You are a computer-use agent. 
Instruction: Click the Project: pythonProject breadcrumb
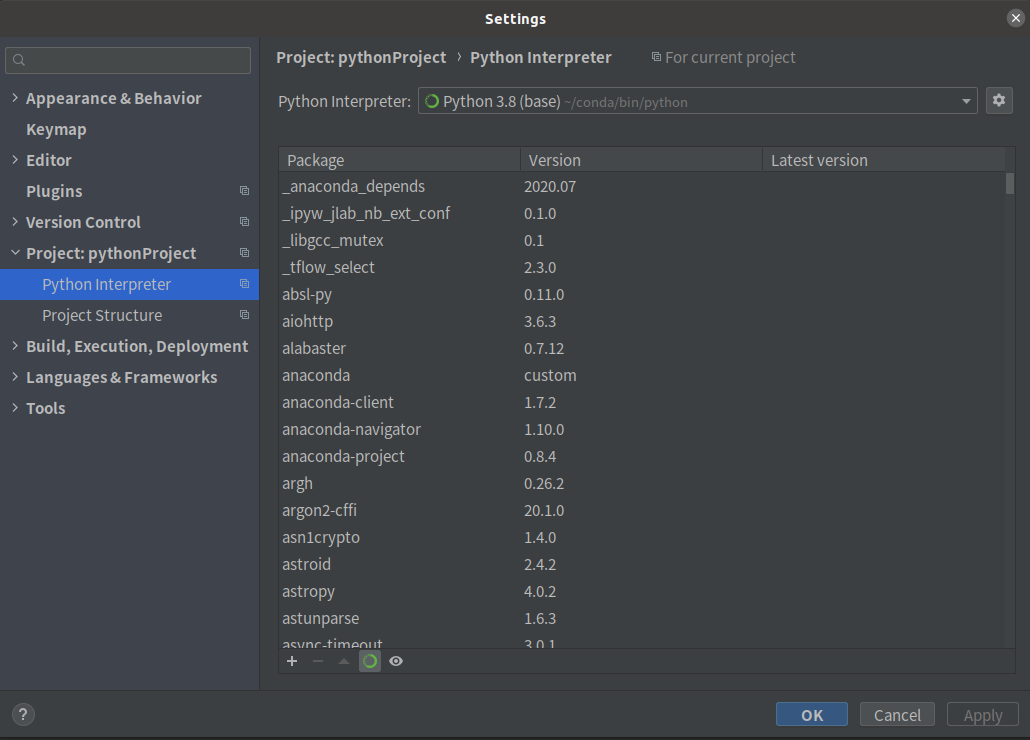(x=361, y=57)
